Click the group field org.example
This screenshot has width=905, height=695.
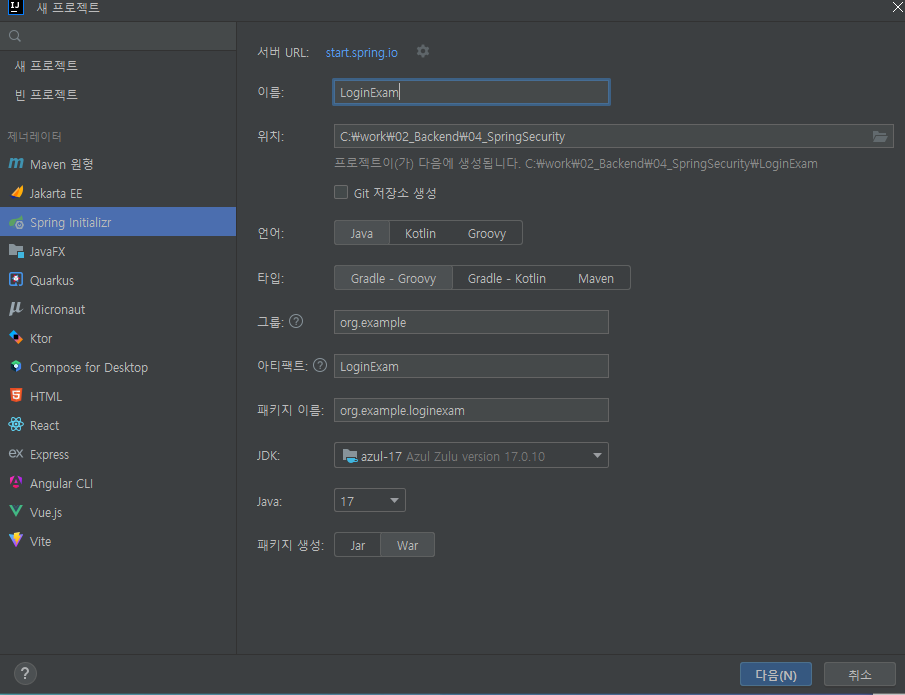pyautogui.click(x=471, y=322)
